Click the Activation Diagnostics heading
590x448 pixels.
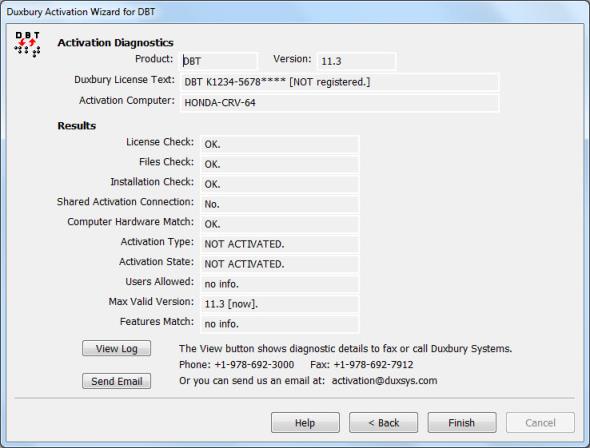pos(116,43)
